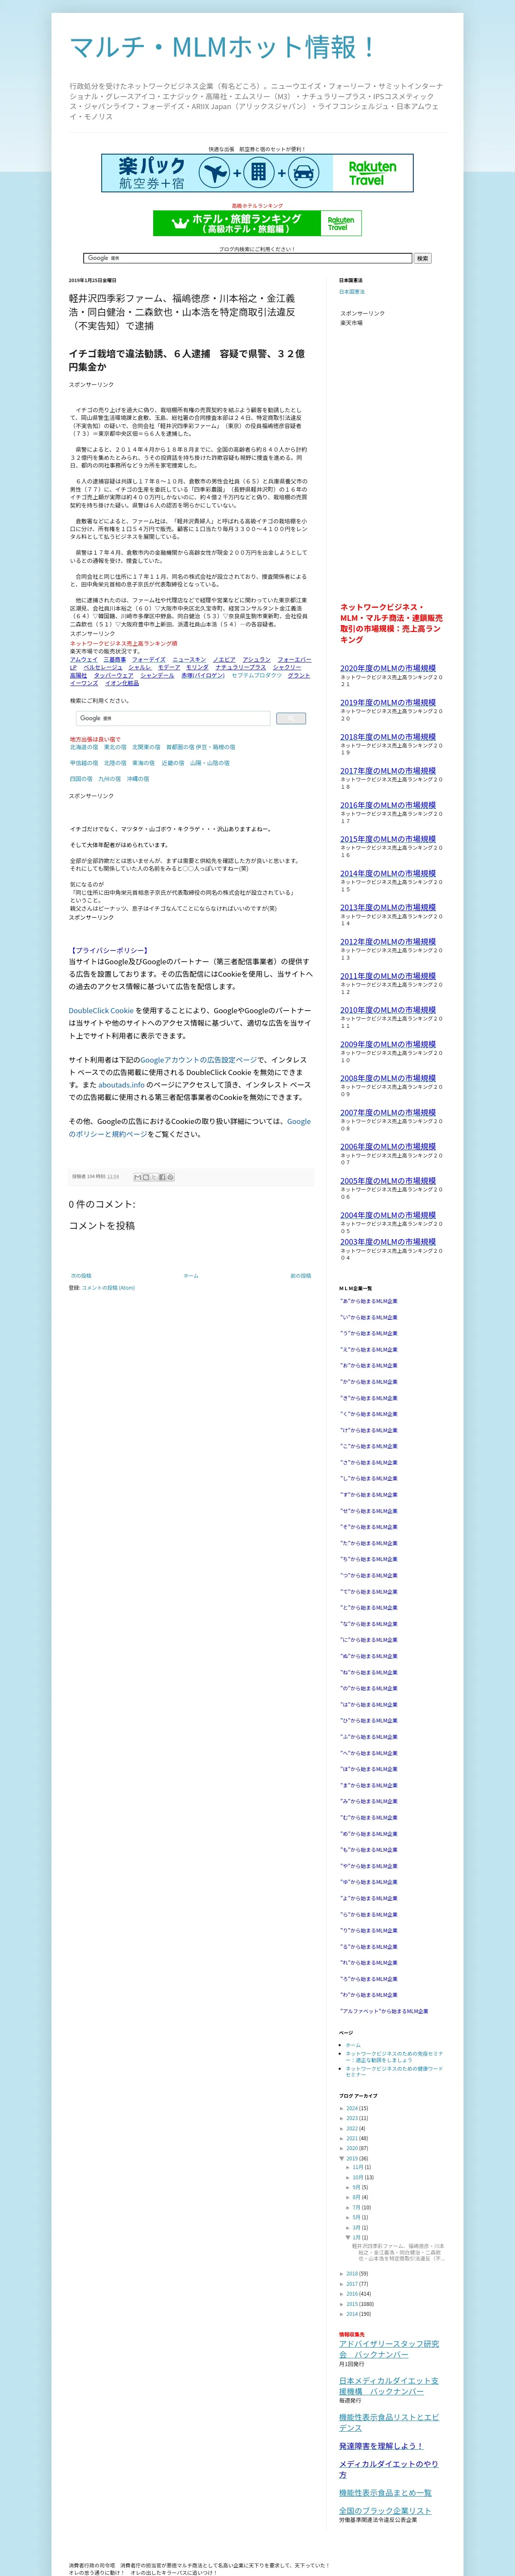
Task: Open the 北海道の宿 link
Action: pyautogui.click(x=84, y=747)
